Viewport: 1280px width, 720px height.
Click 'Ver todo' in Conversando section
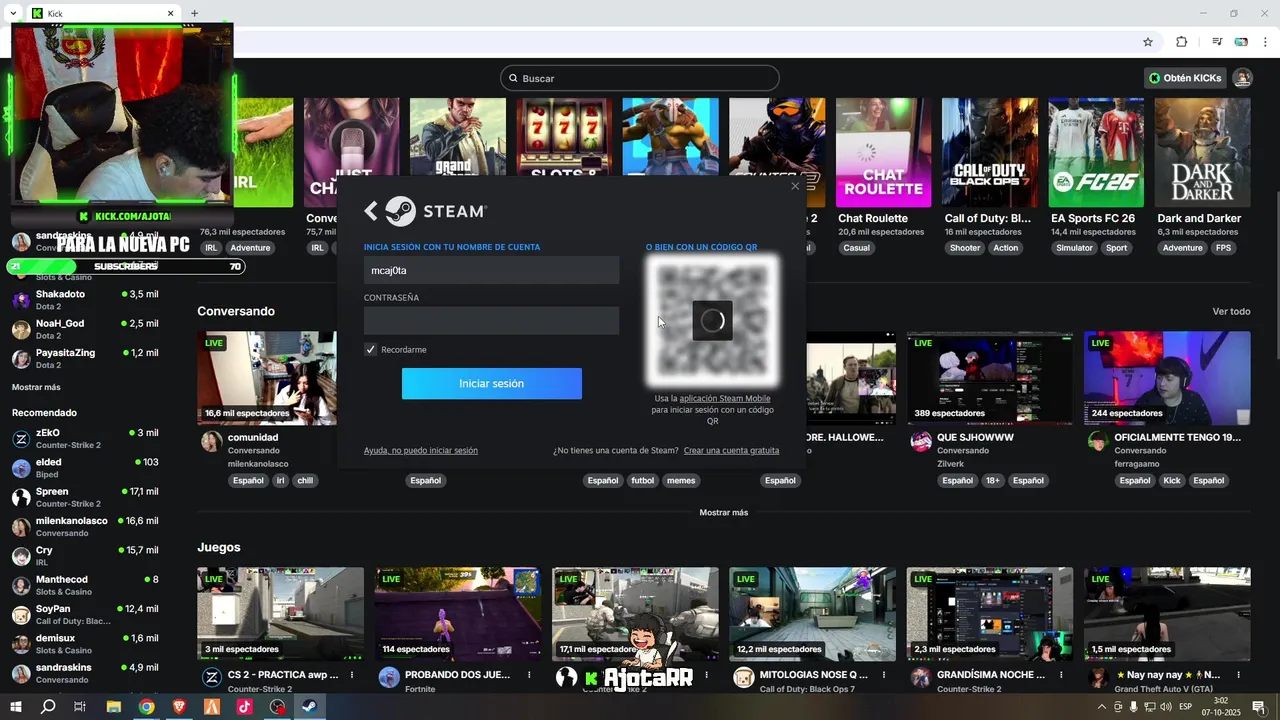[1231, 312]
